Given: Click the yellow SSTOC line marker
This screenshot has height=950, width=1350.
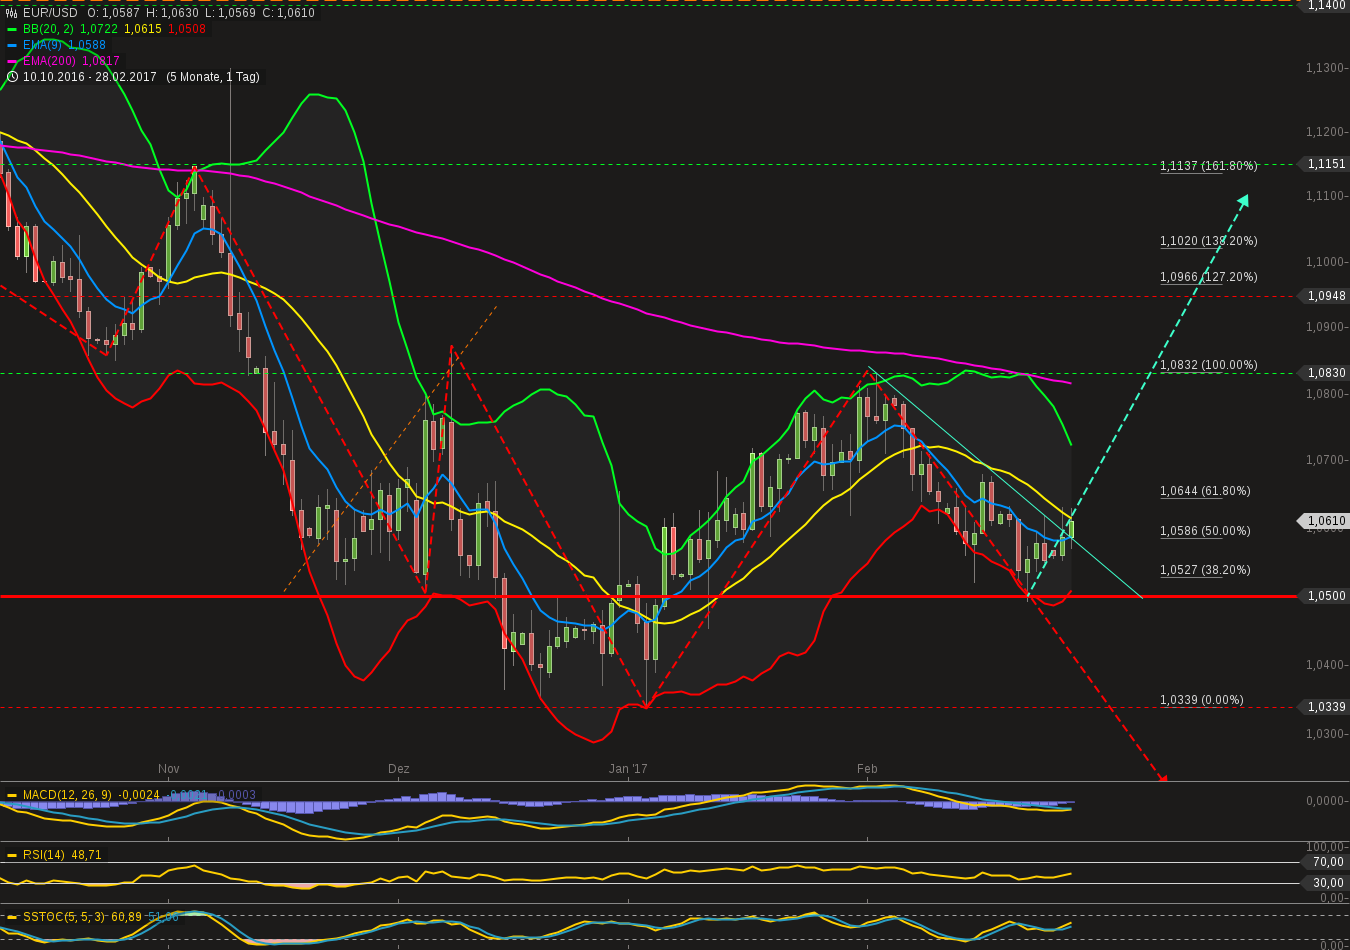Looking at the screenshot, I should [x=12, y=916].
